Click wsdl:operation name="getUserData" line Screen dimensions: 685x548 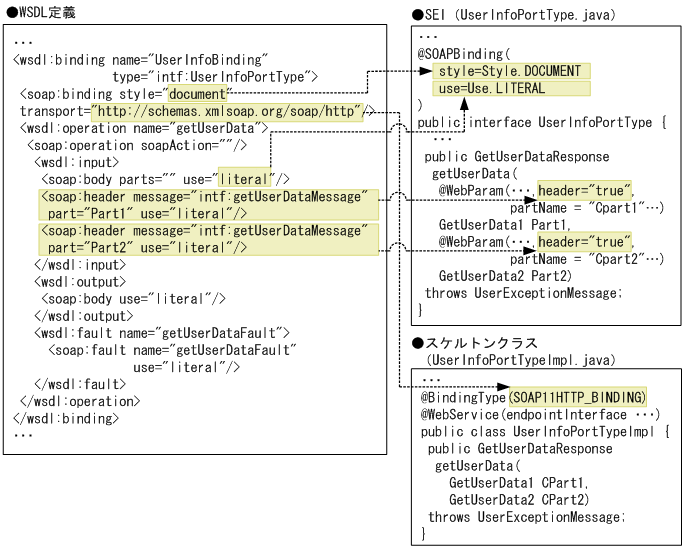[143, 128]
